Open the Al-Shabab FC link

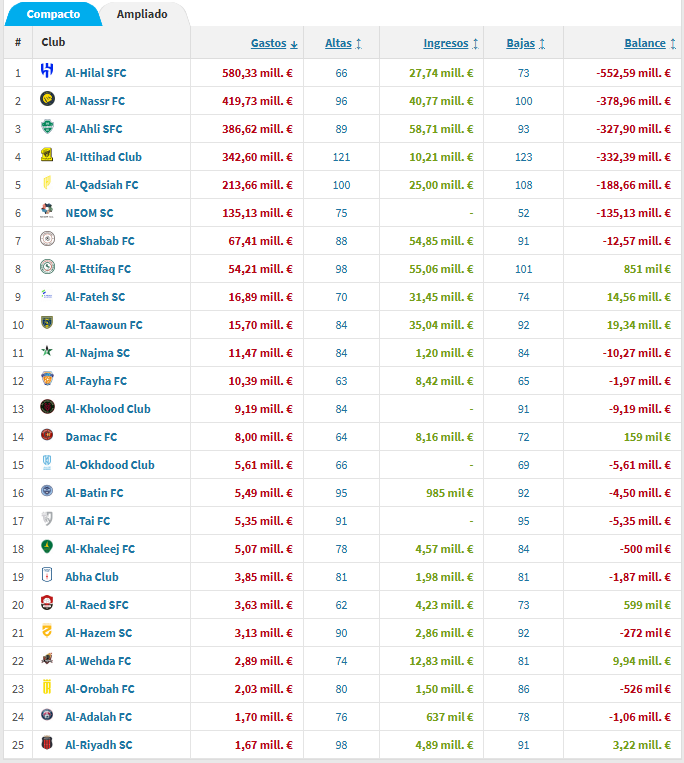pos(100,241)
